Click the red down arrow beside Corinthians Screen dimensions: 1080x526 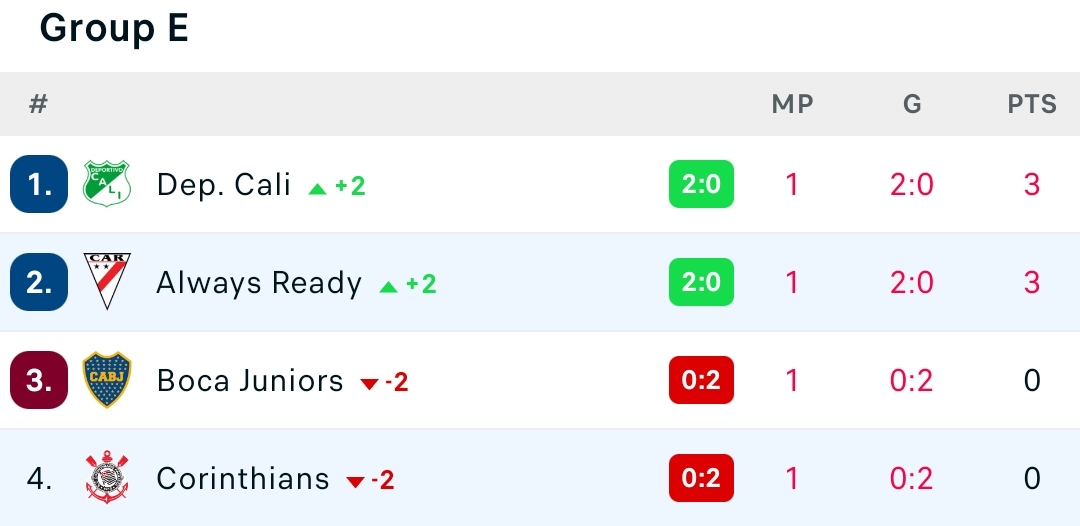pyautogui.click(x=355, y=481)
